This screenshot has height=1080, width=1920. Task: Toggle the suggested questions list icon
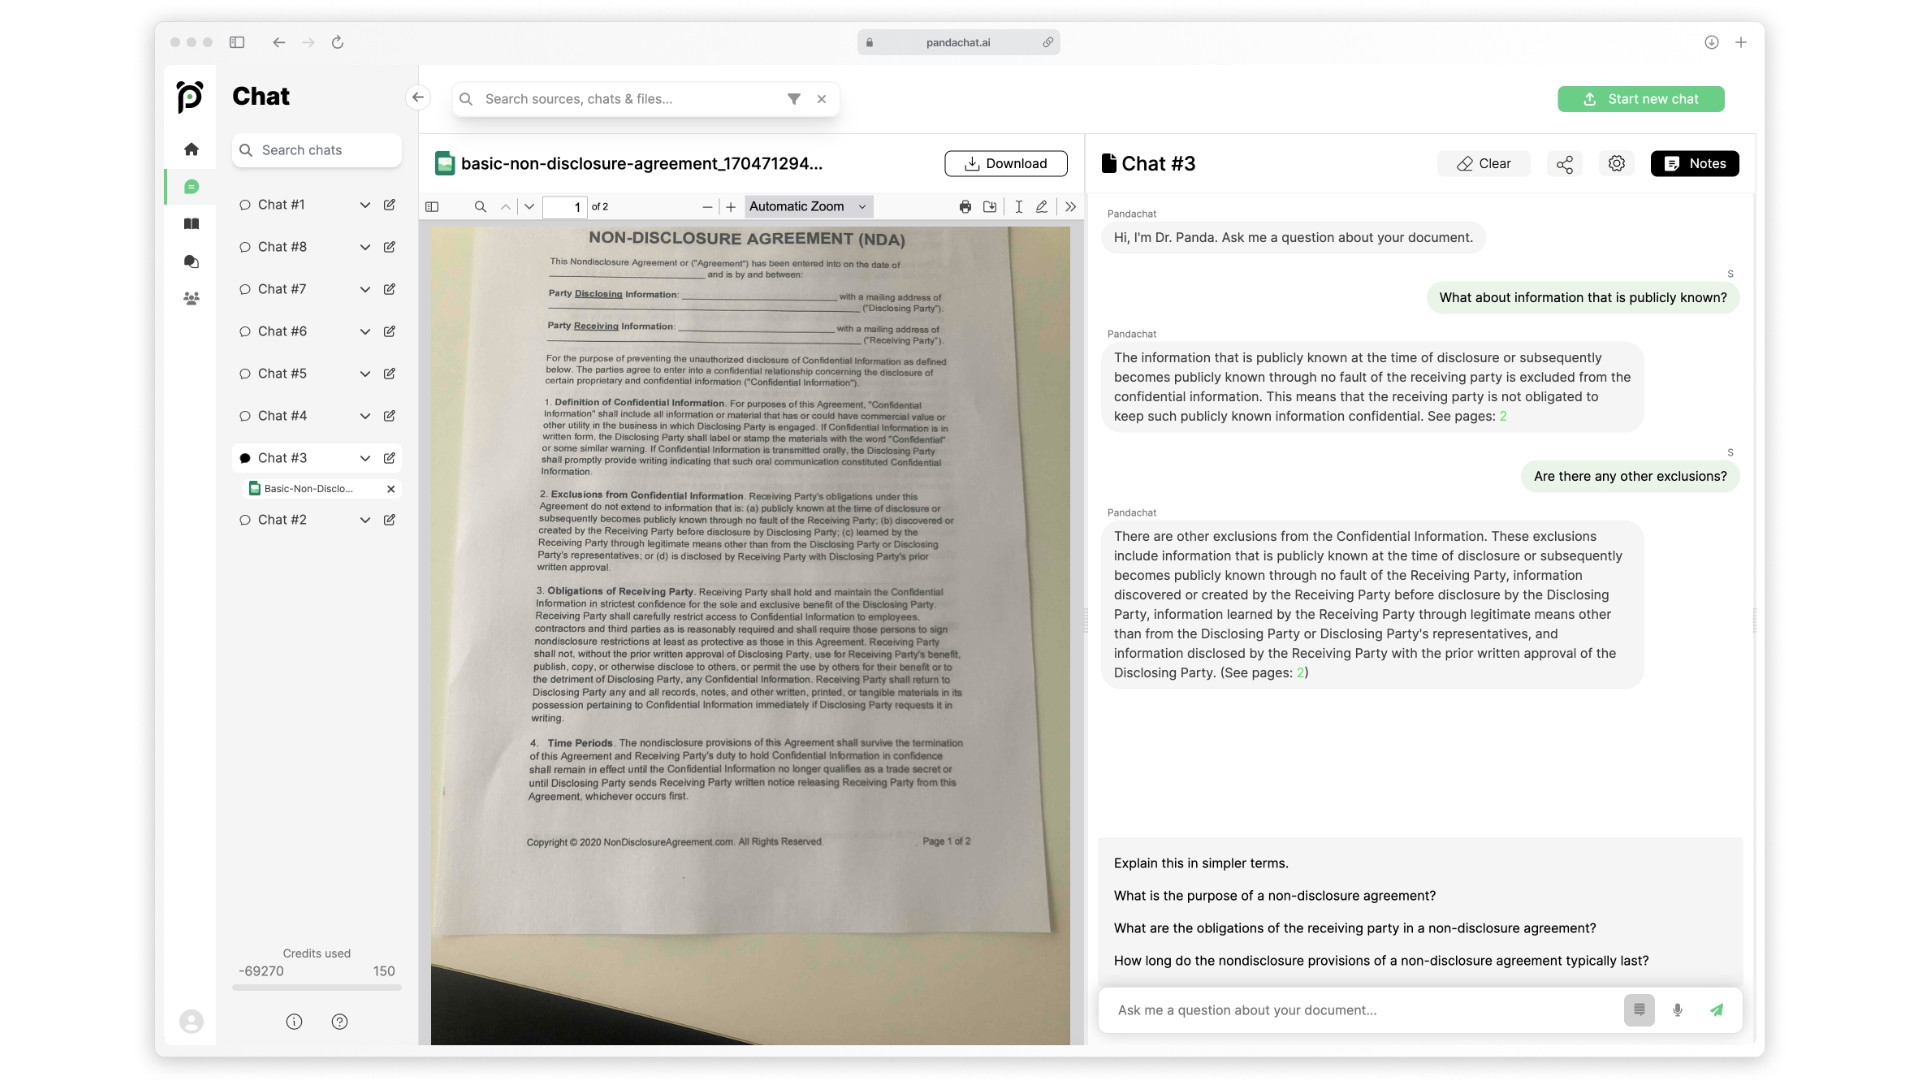pyautogui.click(x=1639, y=1010)
